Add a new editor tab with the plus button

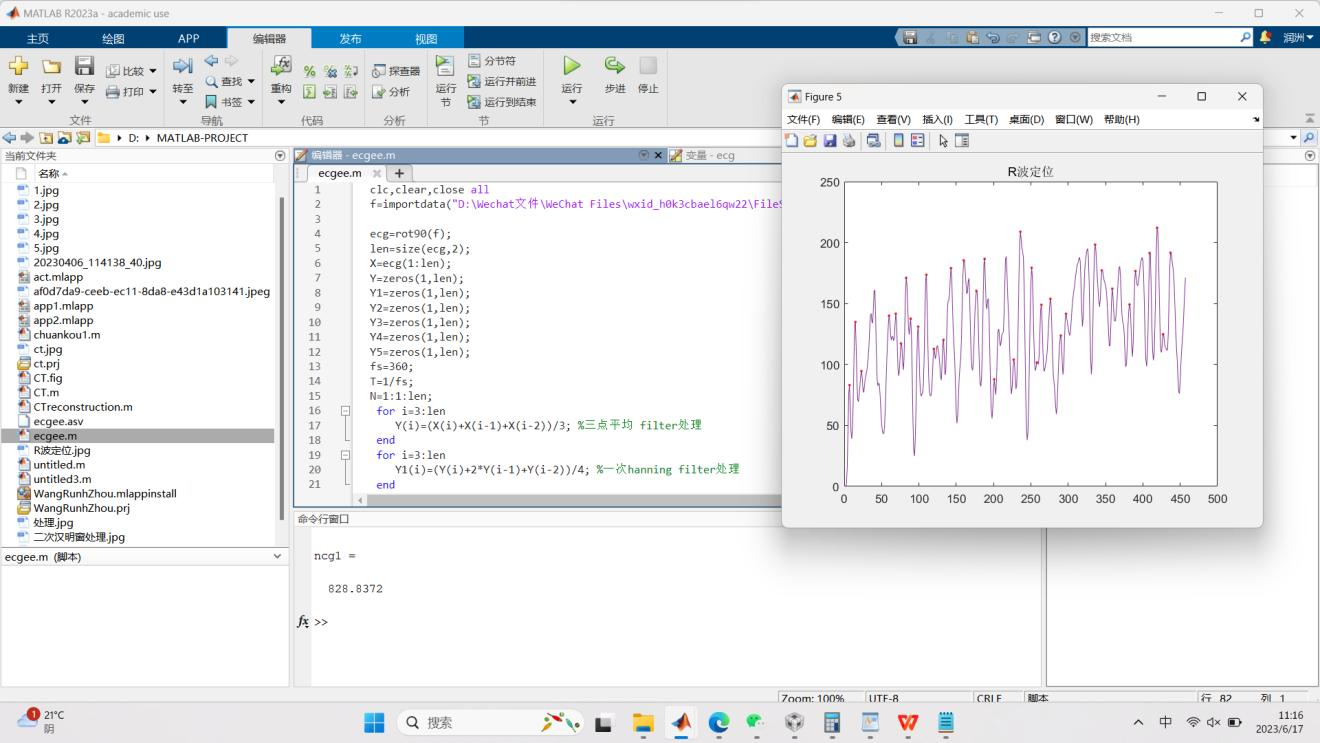click(399, 173)
